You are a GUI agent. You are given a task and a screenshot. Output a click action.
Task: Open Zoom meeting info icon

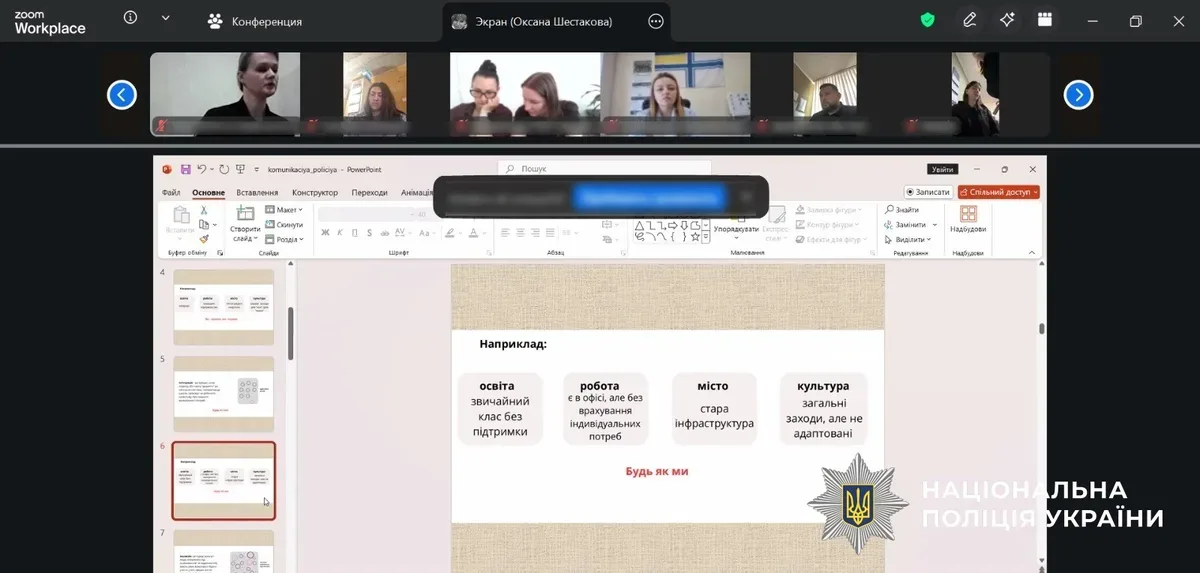click(x=131, y=18)
